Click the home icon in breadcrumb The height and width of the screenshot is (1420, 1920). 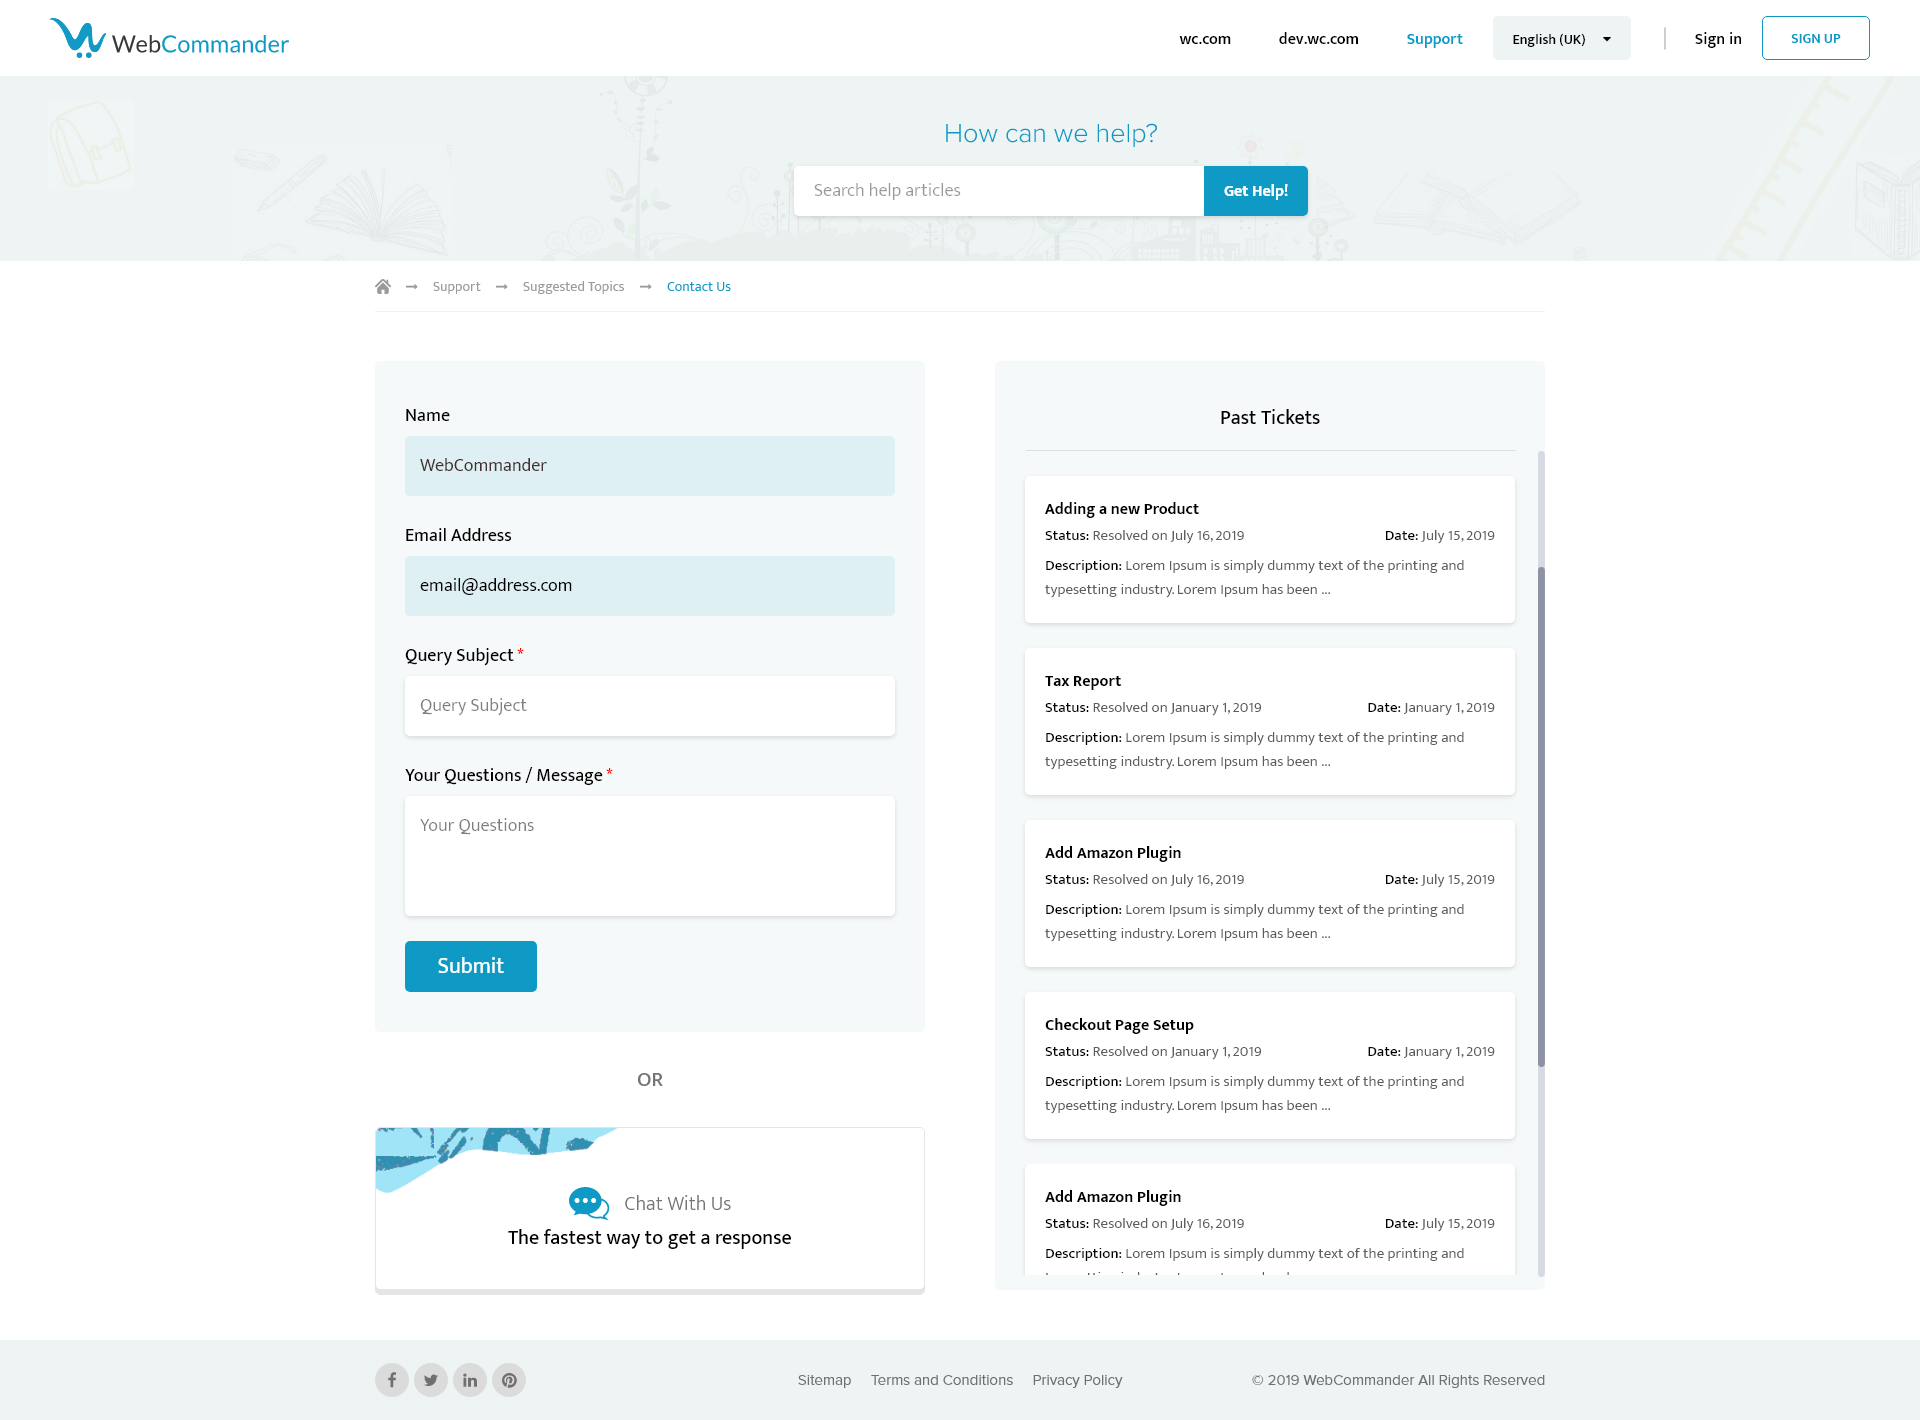click(x=383, y=287)
